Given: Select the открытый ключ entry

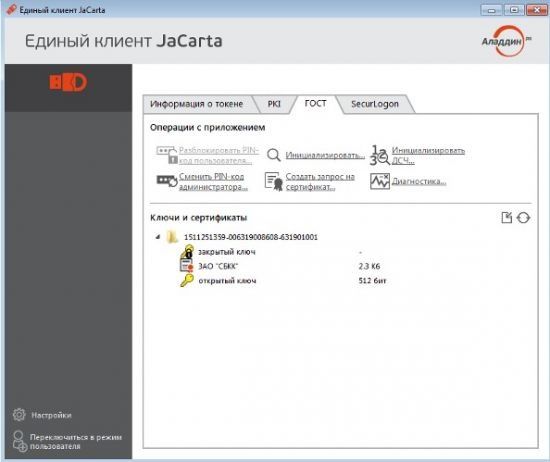Looking at the screenshot, I should point(227,281).
